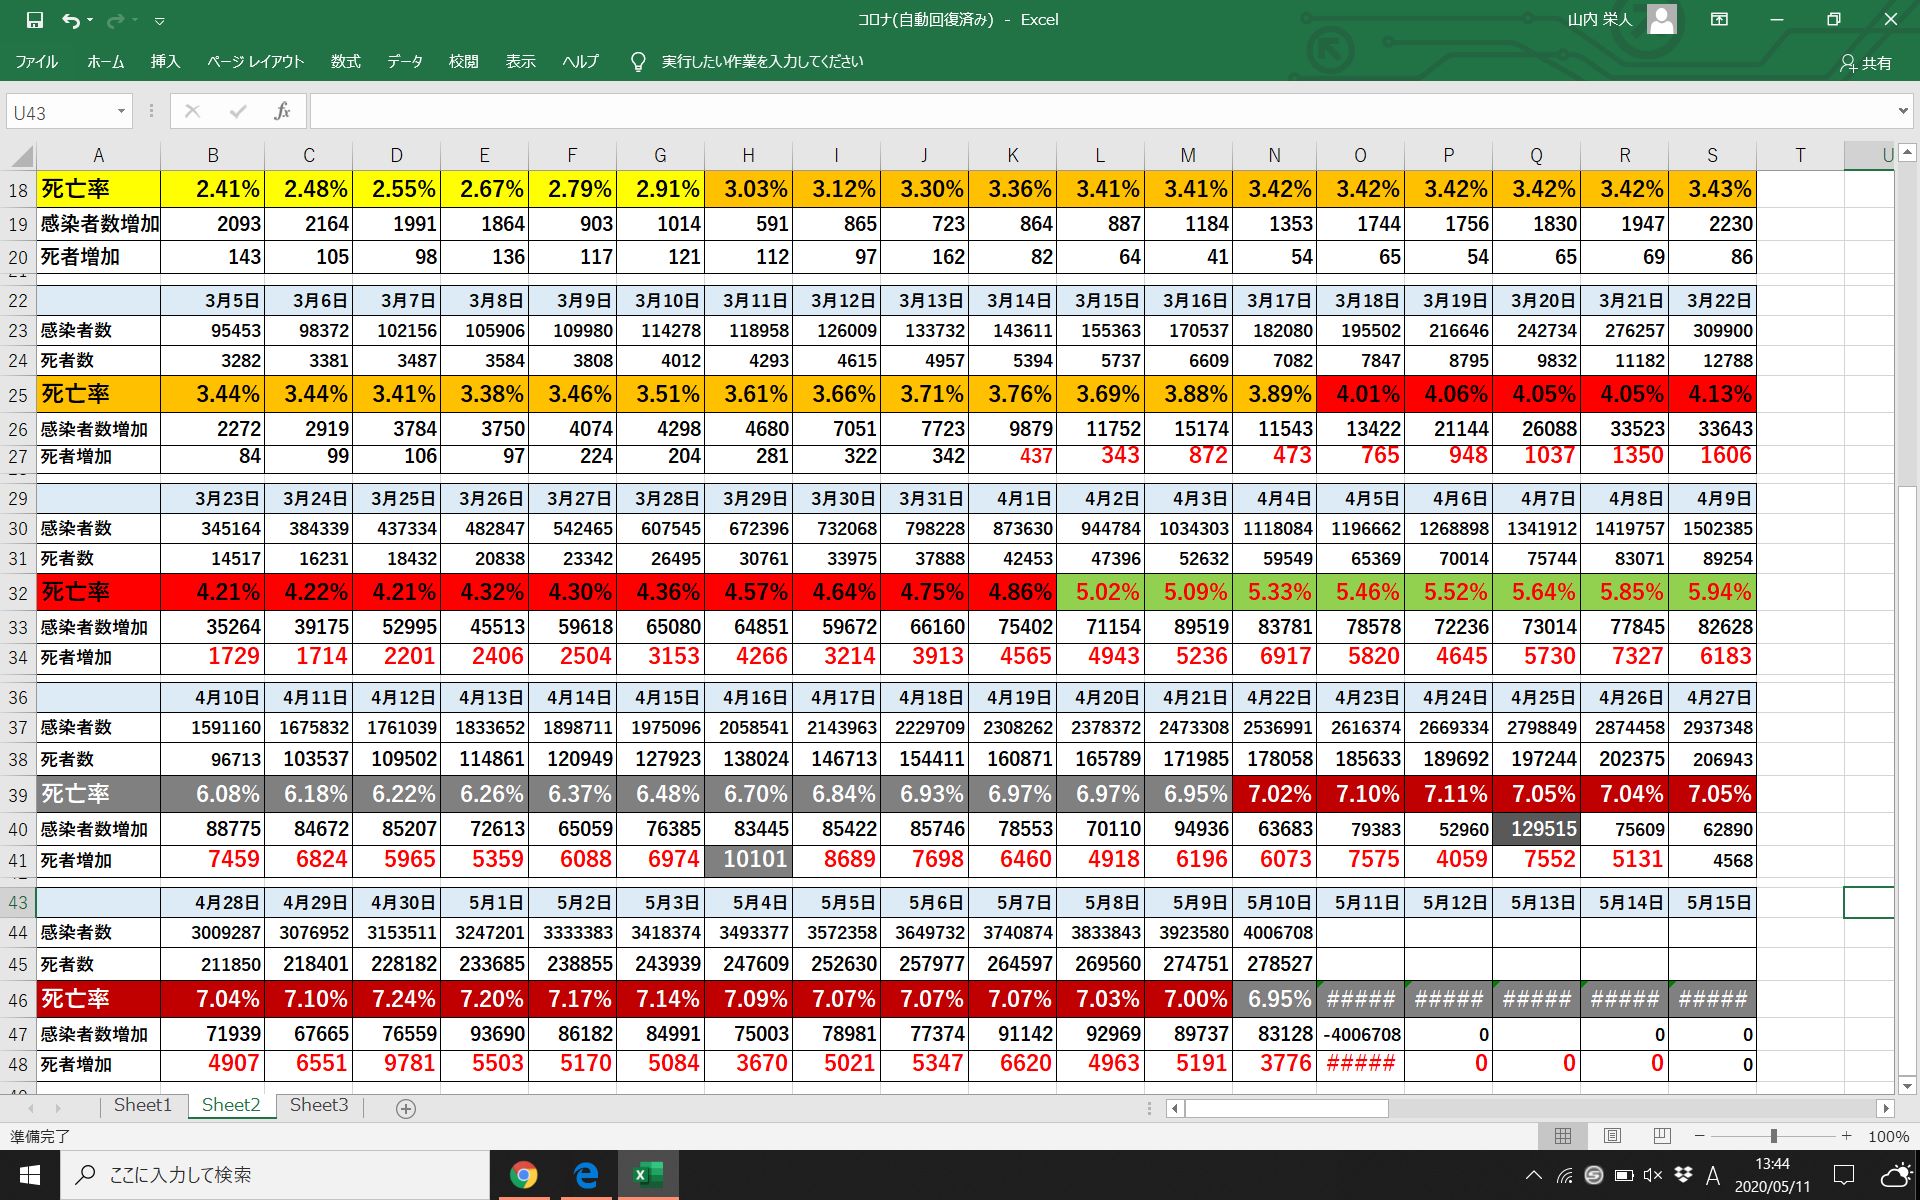Viewport: 1920px width, 1200px height.
Task: Click the Undo arrow icon
Action: (x=70, y=20)
